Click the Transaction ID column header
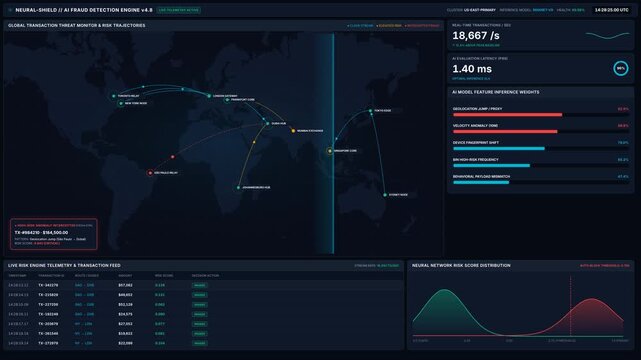The height and width of the screenshot is (360, 641). pos(51,276)
